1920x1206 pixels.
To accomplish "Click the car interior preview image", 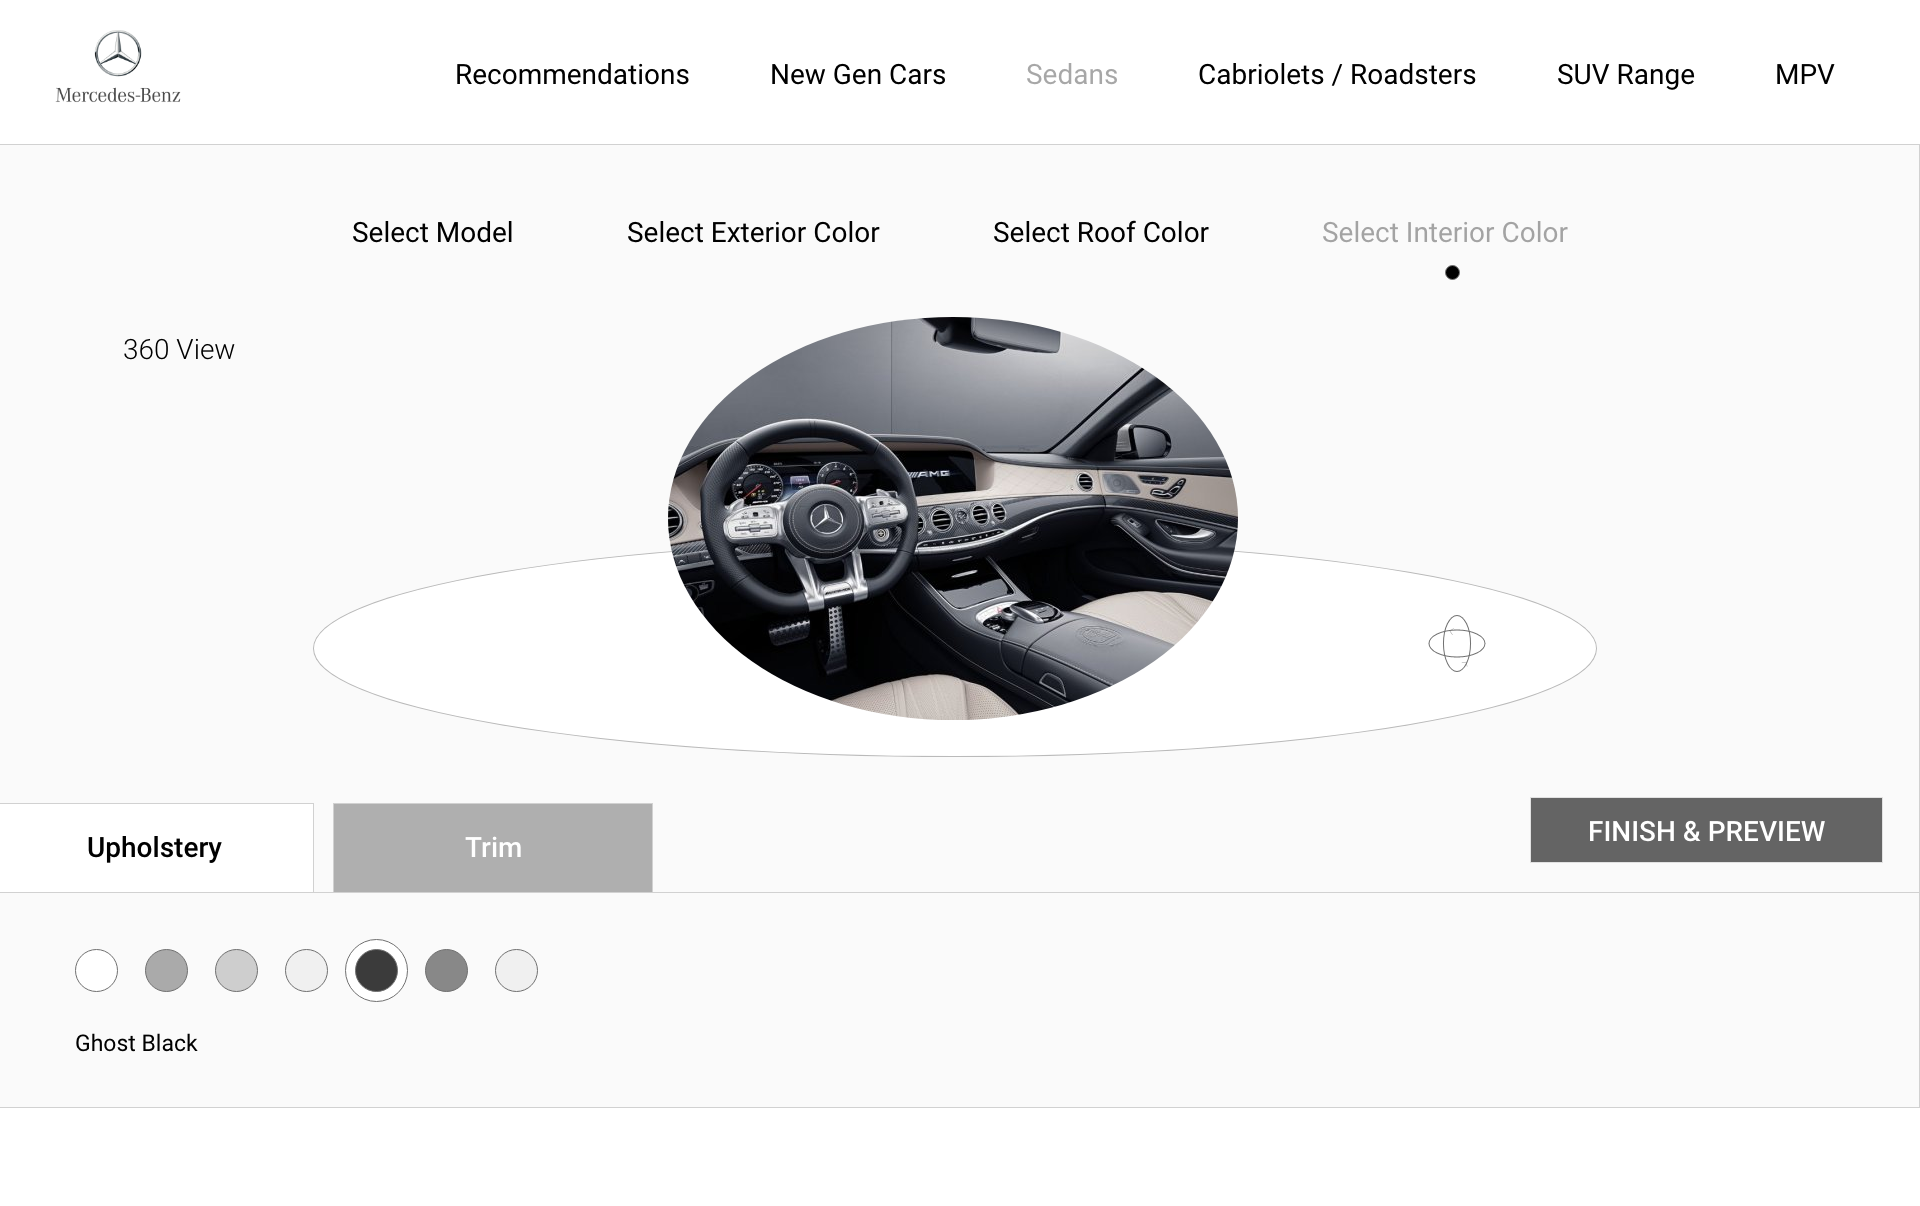I will point(952,518).
